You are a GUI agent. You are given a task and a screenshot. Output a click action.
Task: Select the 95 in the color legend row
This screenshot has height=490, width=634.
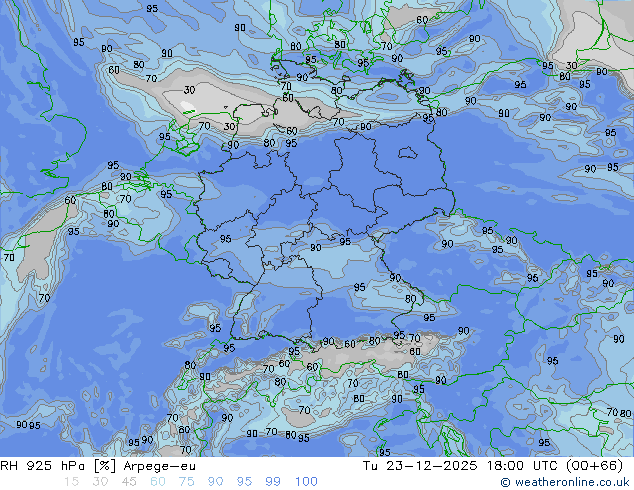pyautogui.click(x=244, y=482)
